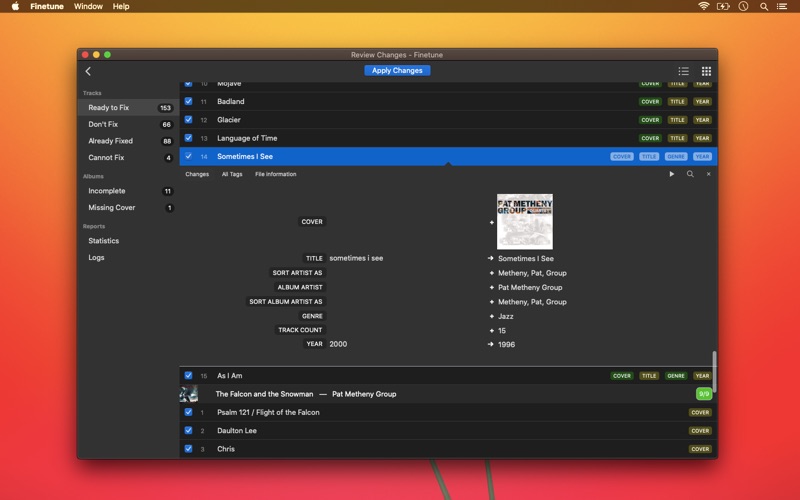Viewport: 800px width, 500px height.
Task: Play the Sometimes I See track
Action: point(671,174)
